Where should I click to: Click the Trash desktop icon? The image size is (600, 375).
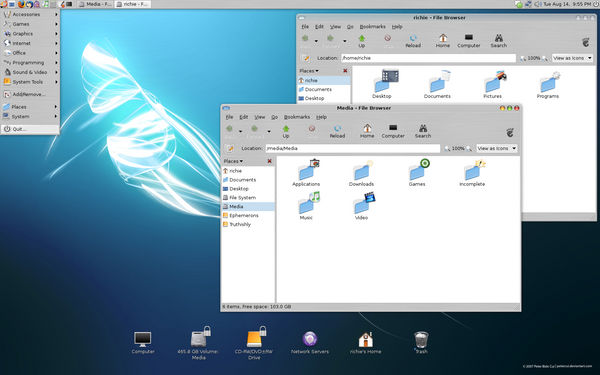coord(421,342)
